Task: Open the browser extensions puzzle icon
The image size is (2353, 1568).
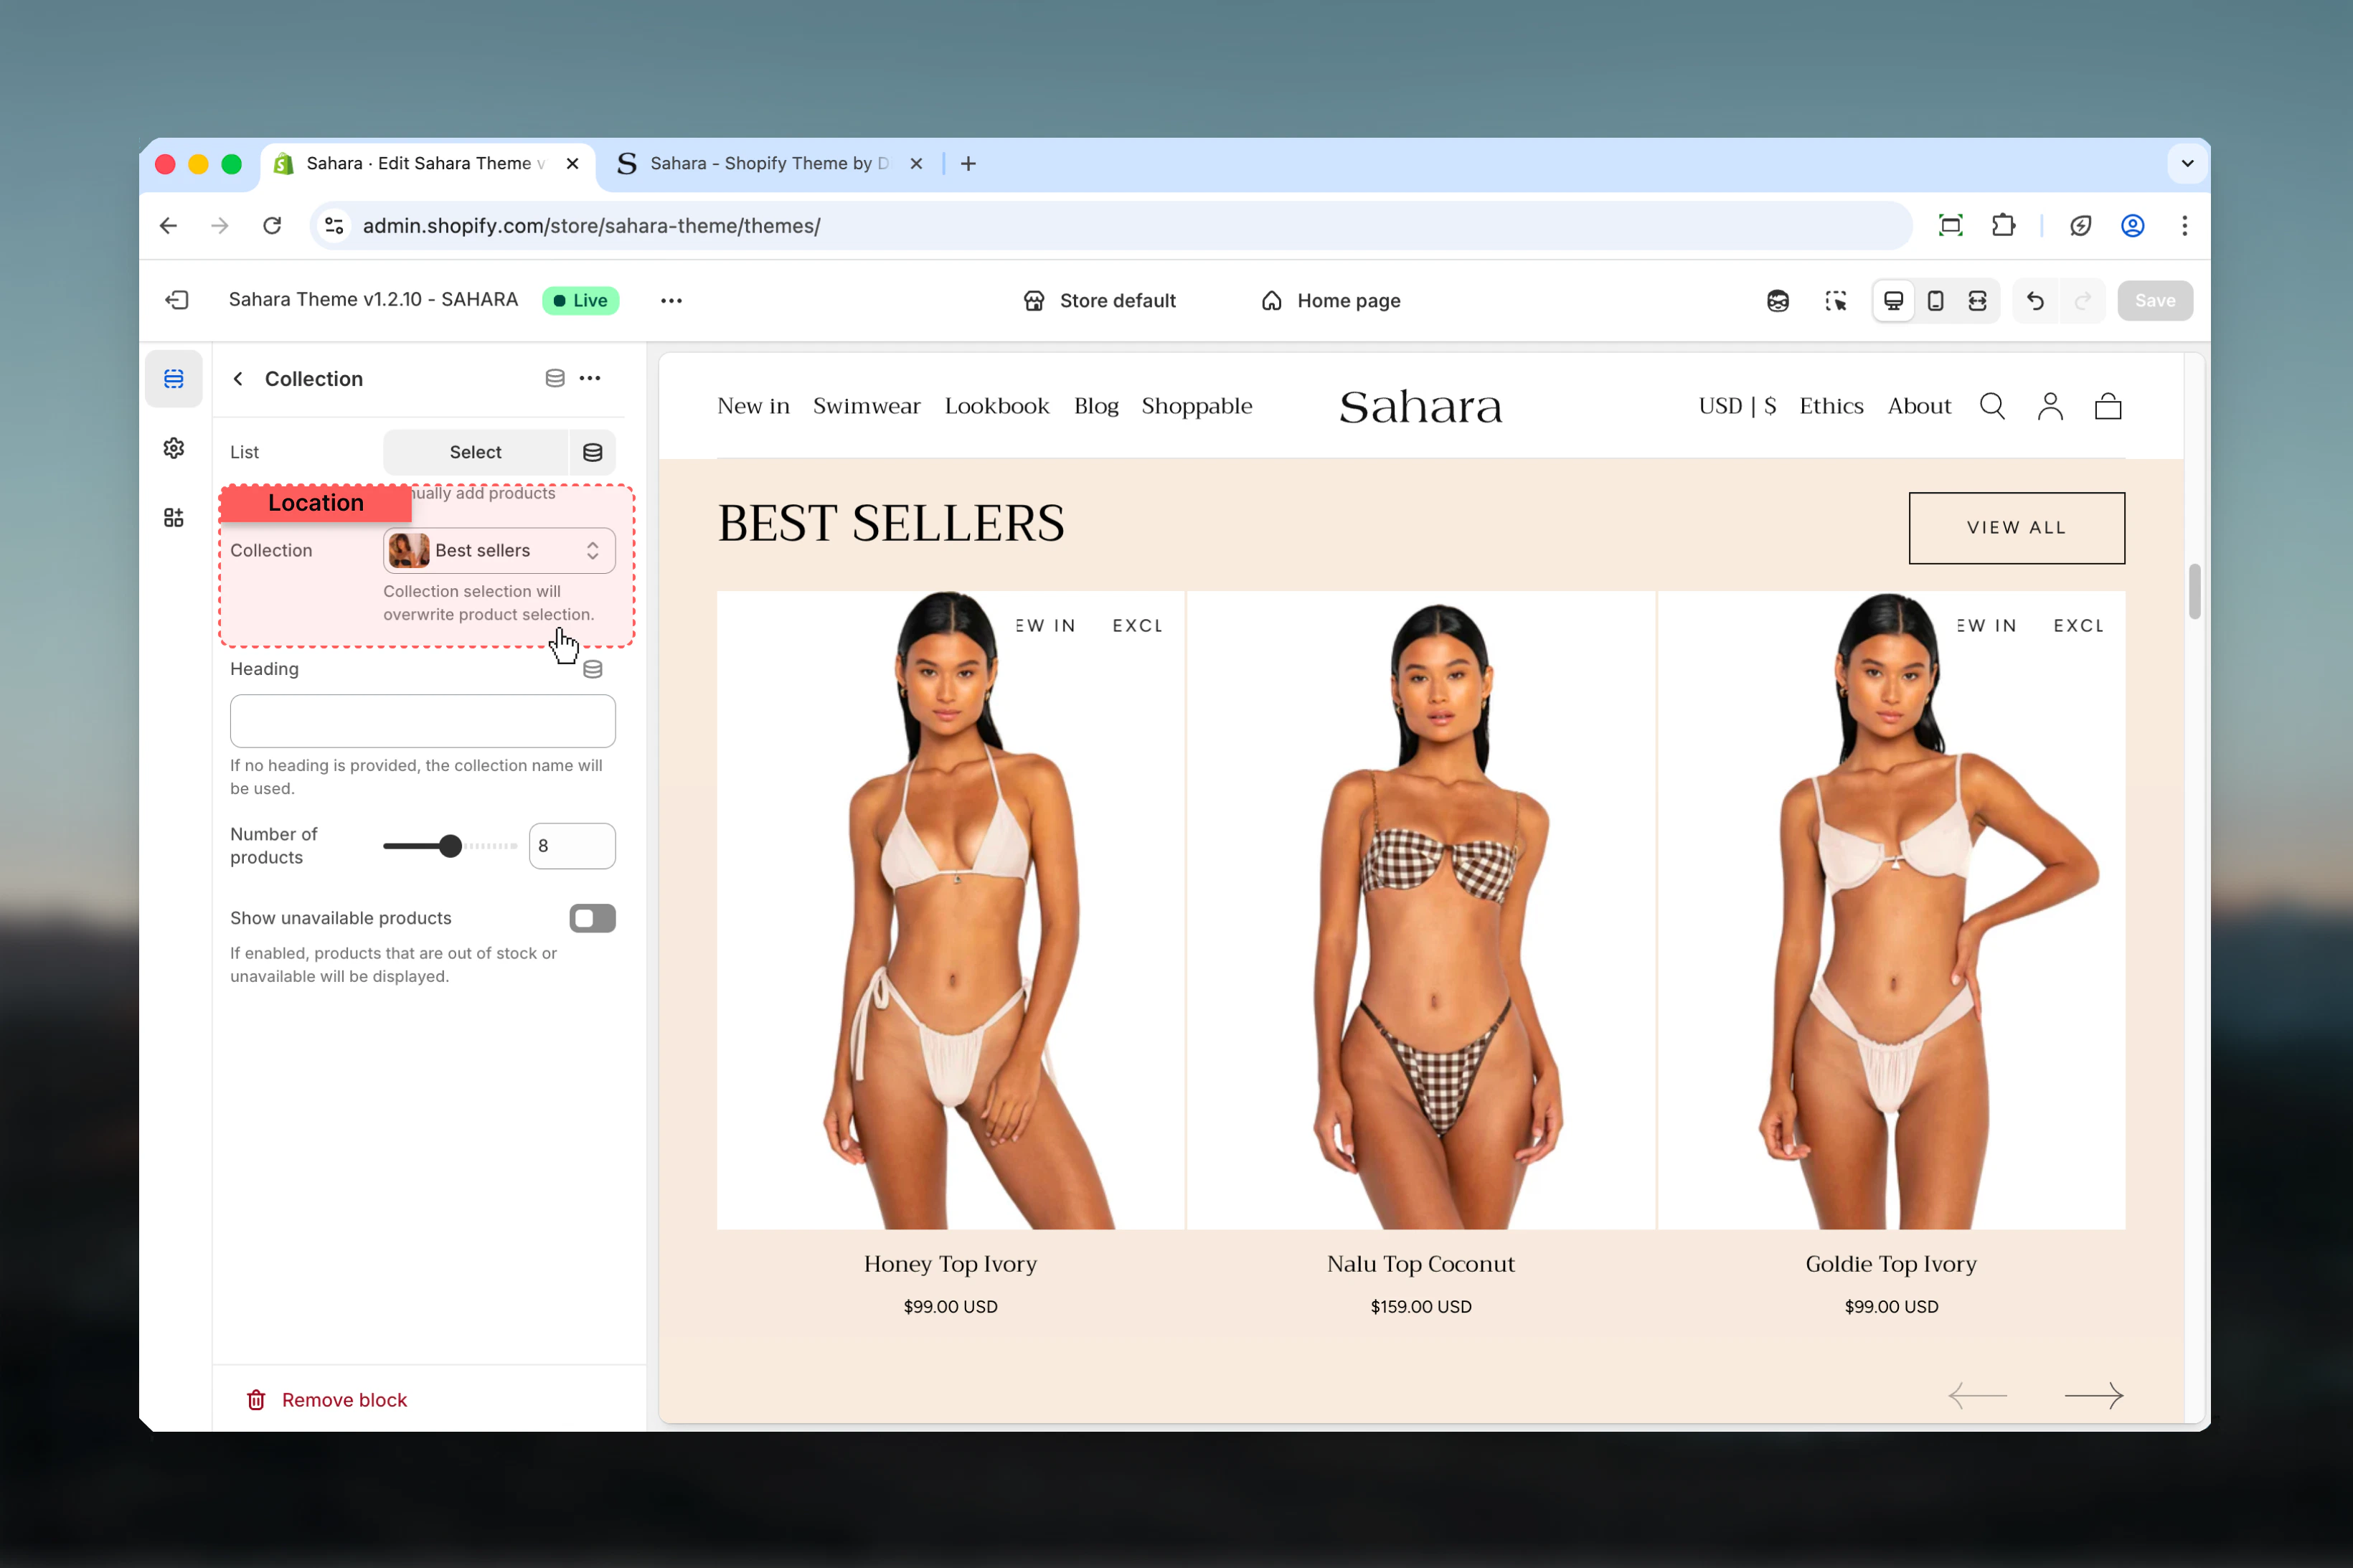Action: [x=2003, y=226]
